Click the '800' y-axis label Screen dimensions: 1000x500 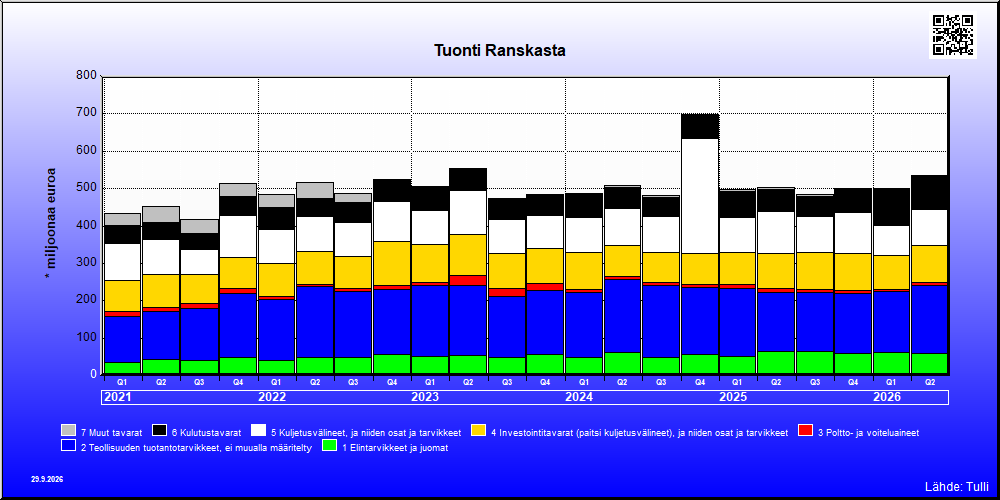(x=88, y=75)
